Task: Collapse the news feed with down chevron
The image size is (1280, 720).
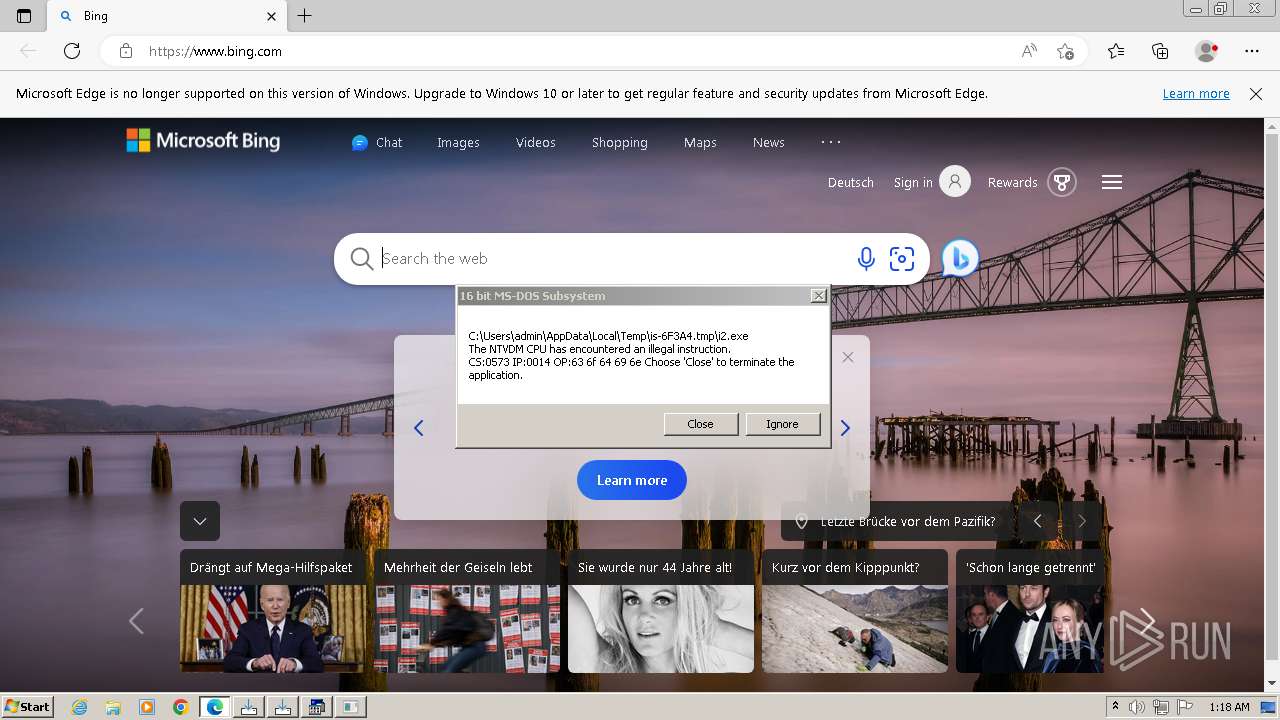Action: pyautogui.click(x=200, y=521)
